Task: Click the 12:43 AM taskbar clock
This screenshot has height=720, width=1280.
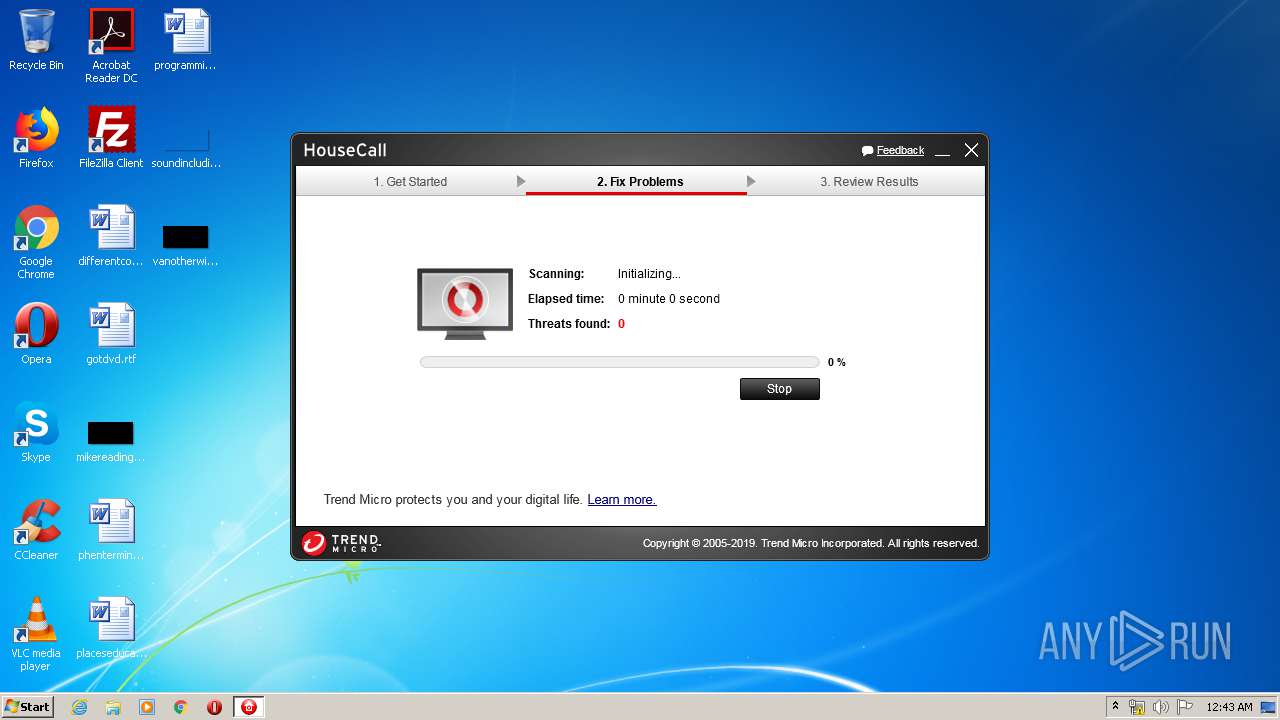Action: point(1229,707)
